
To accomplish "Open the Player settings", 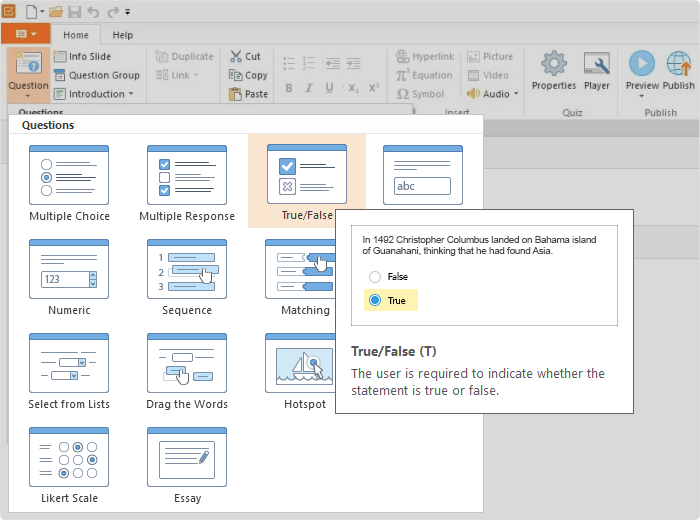I will pos(597,70).
